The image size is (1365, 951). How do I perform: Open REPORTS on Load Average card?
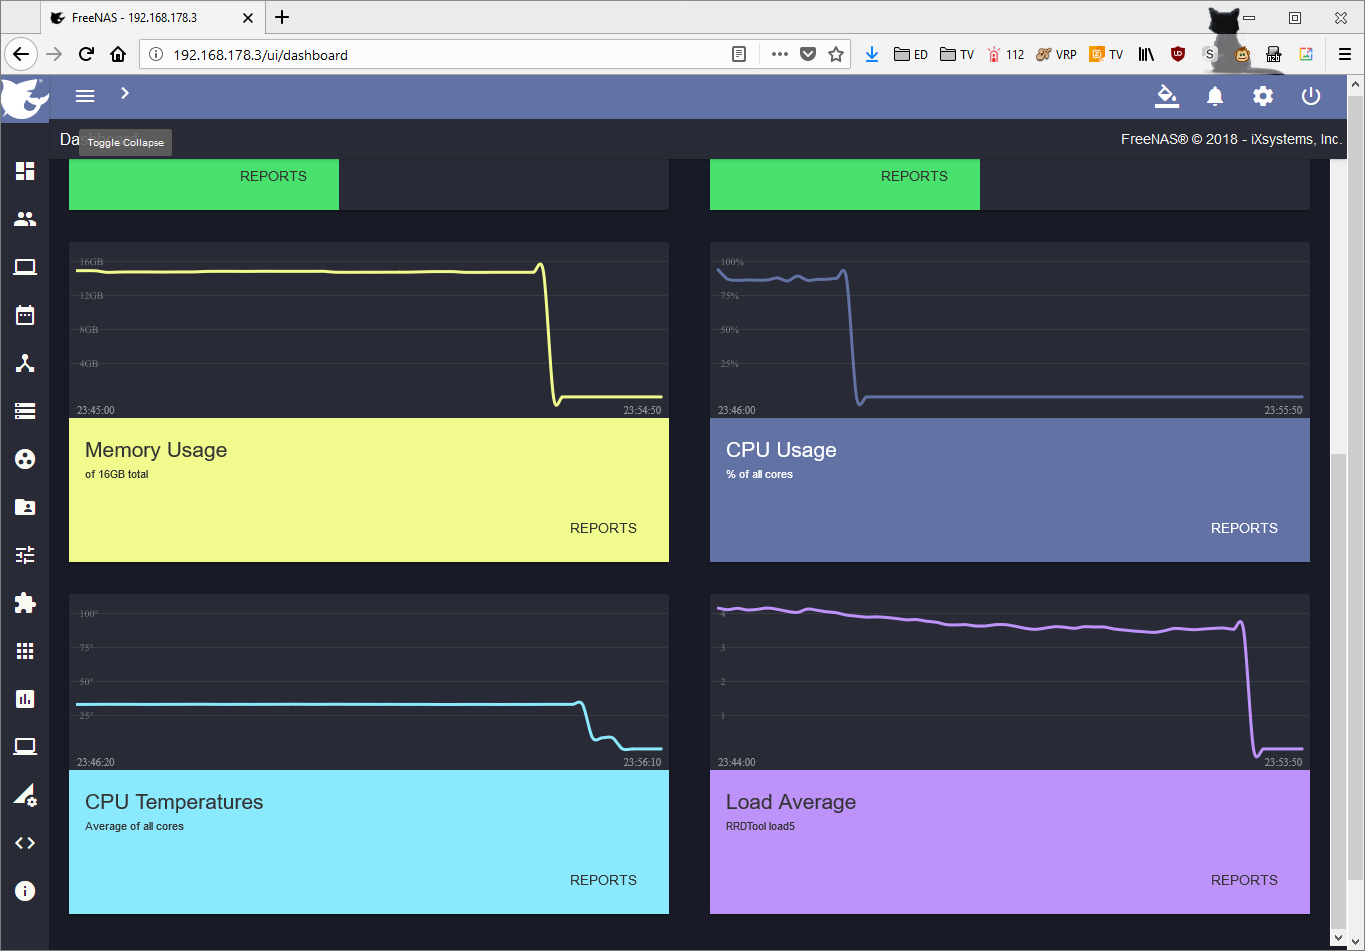pyautogui.click(x=1244, y=880)
